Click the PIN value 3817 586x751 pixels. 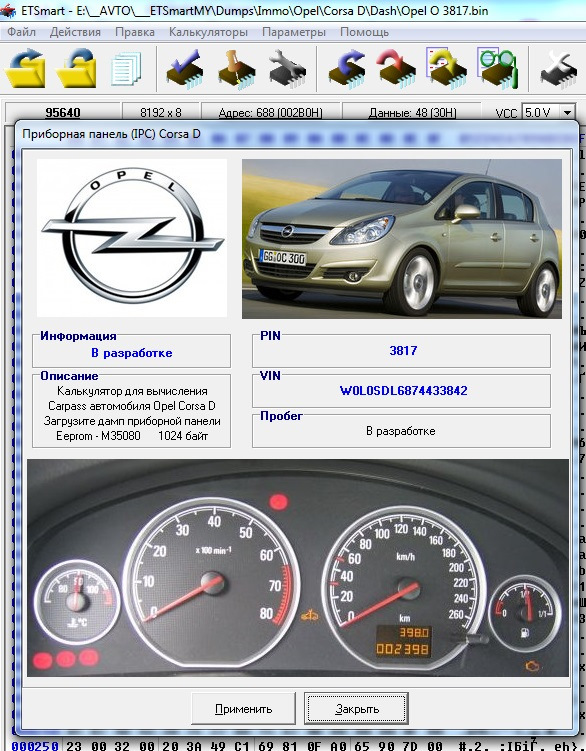pos(403,351)
